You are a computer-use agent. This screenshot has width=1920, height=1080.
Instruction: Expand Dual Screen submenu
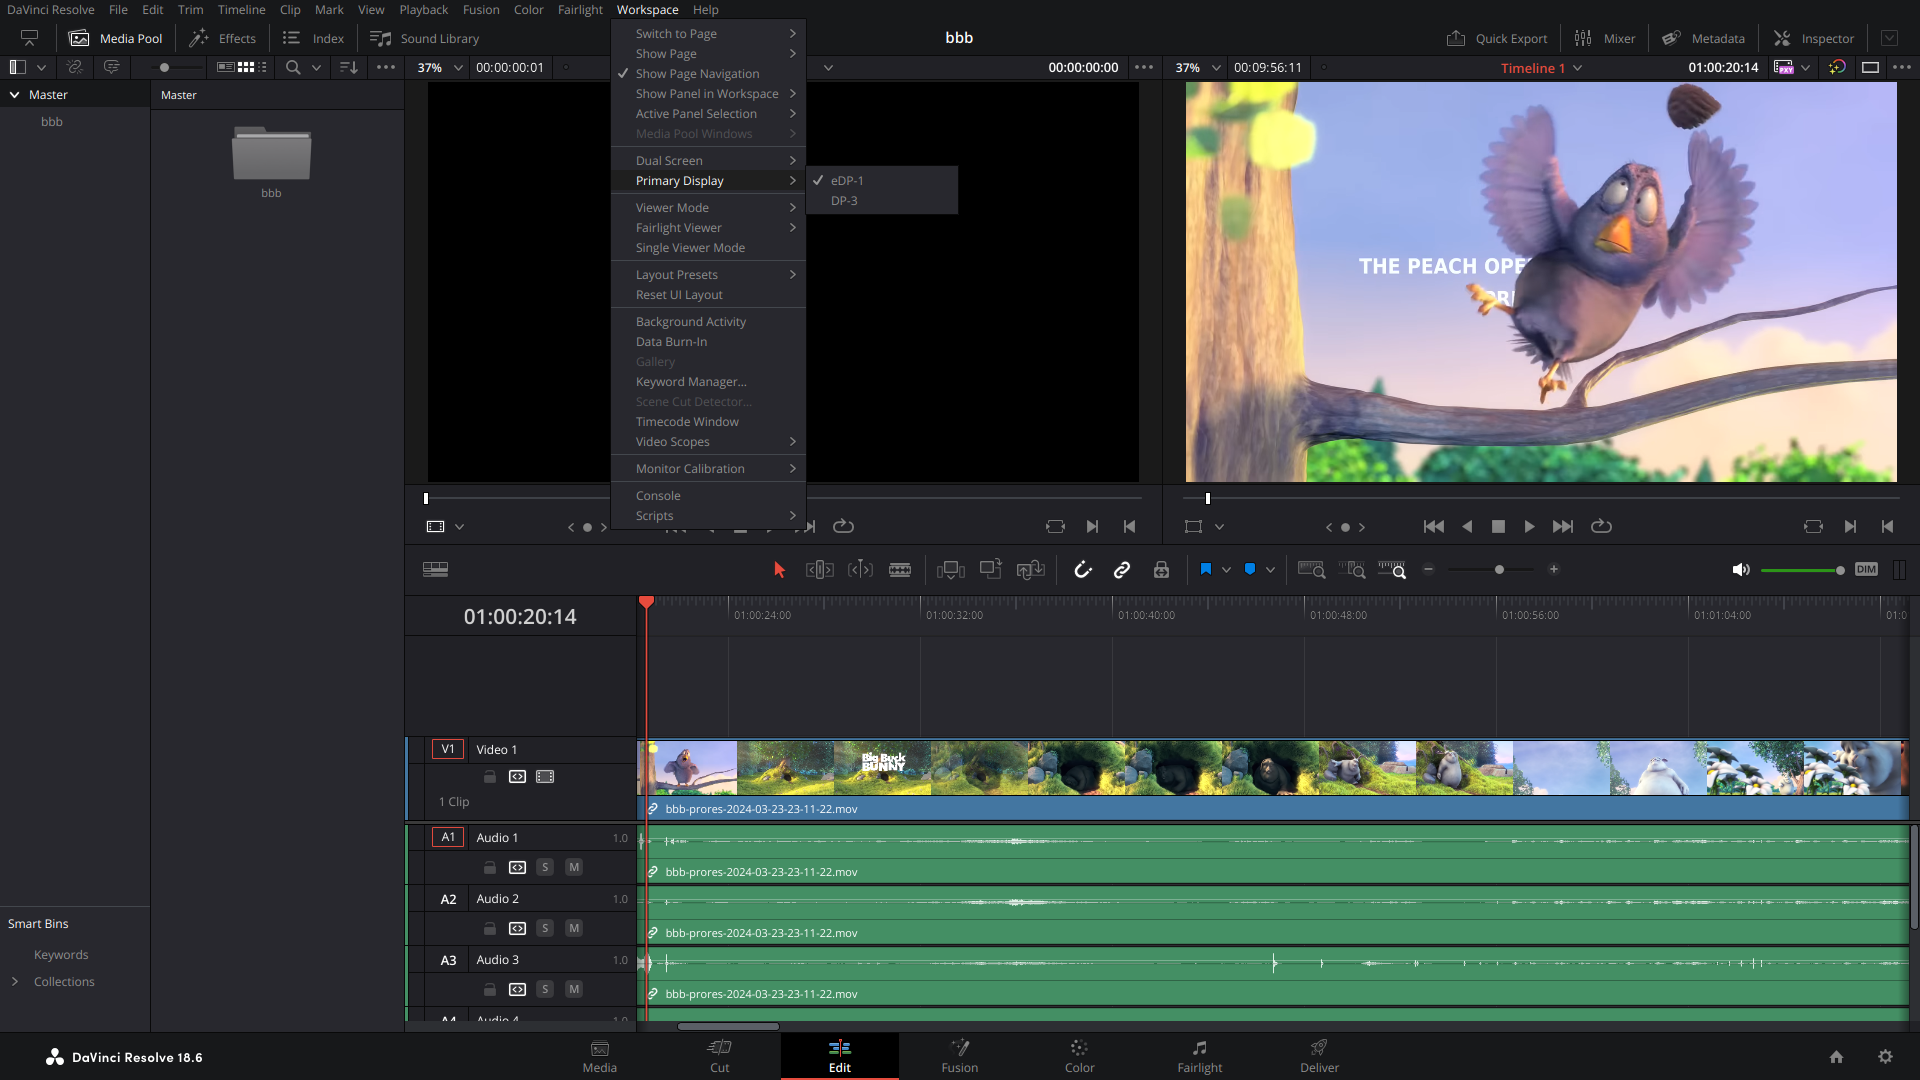[x=708, y=161]
